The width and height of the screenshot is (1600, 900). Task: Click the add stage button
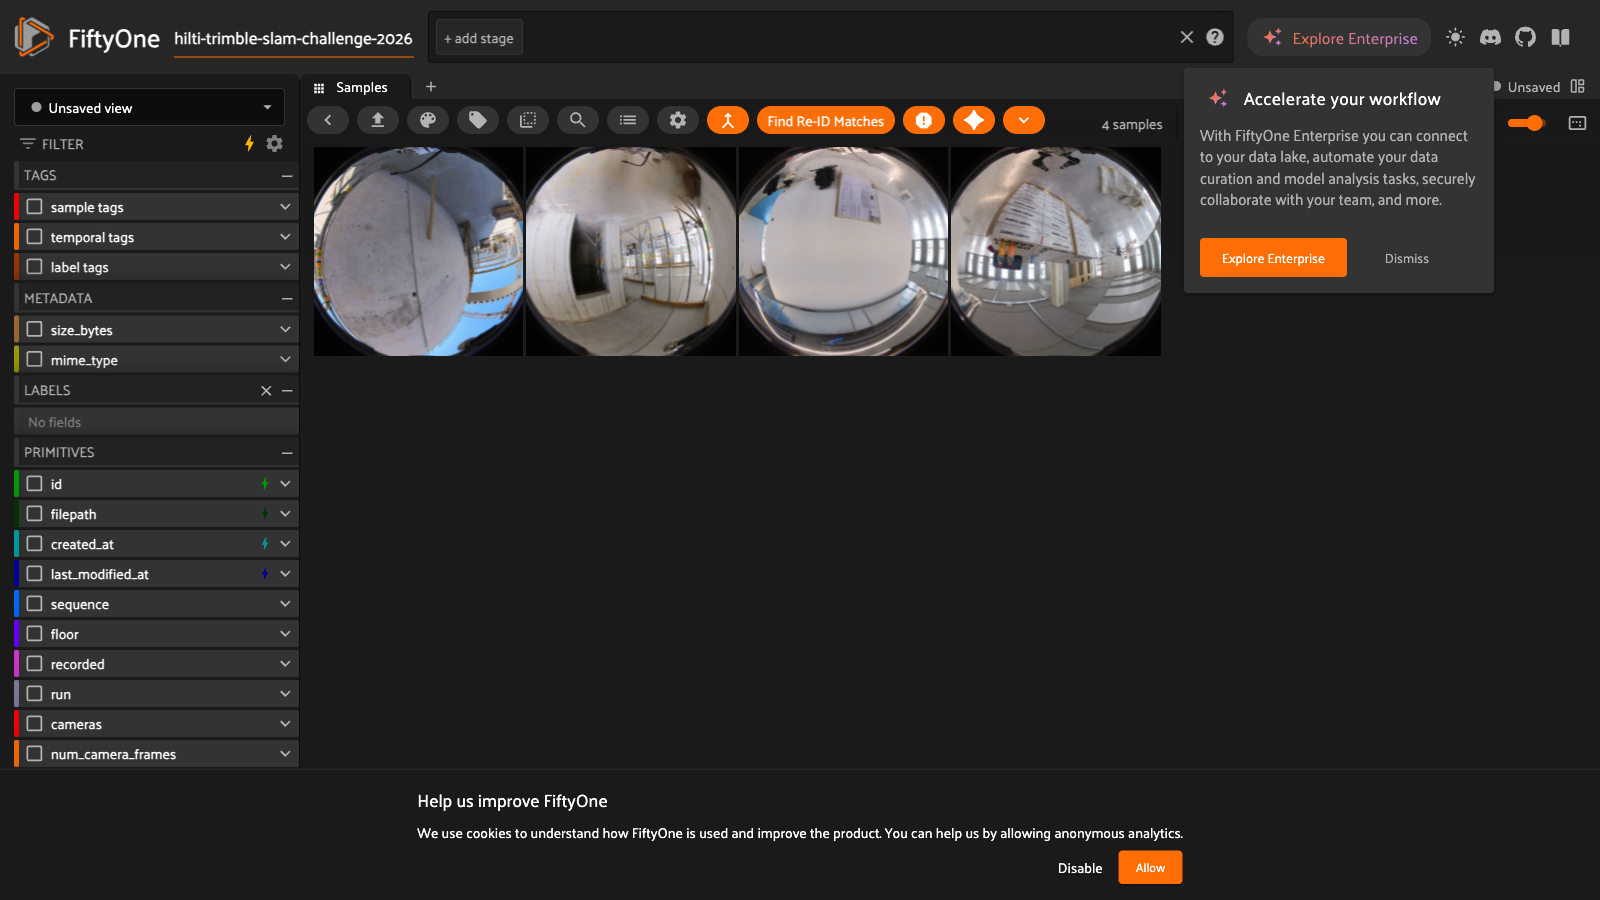click(479, 38)
